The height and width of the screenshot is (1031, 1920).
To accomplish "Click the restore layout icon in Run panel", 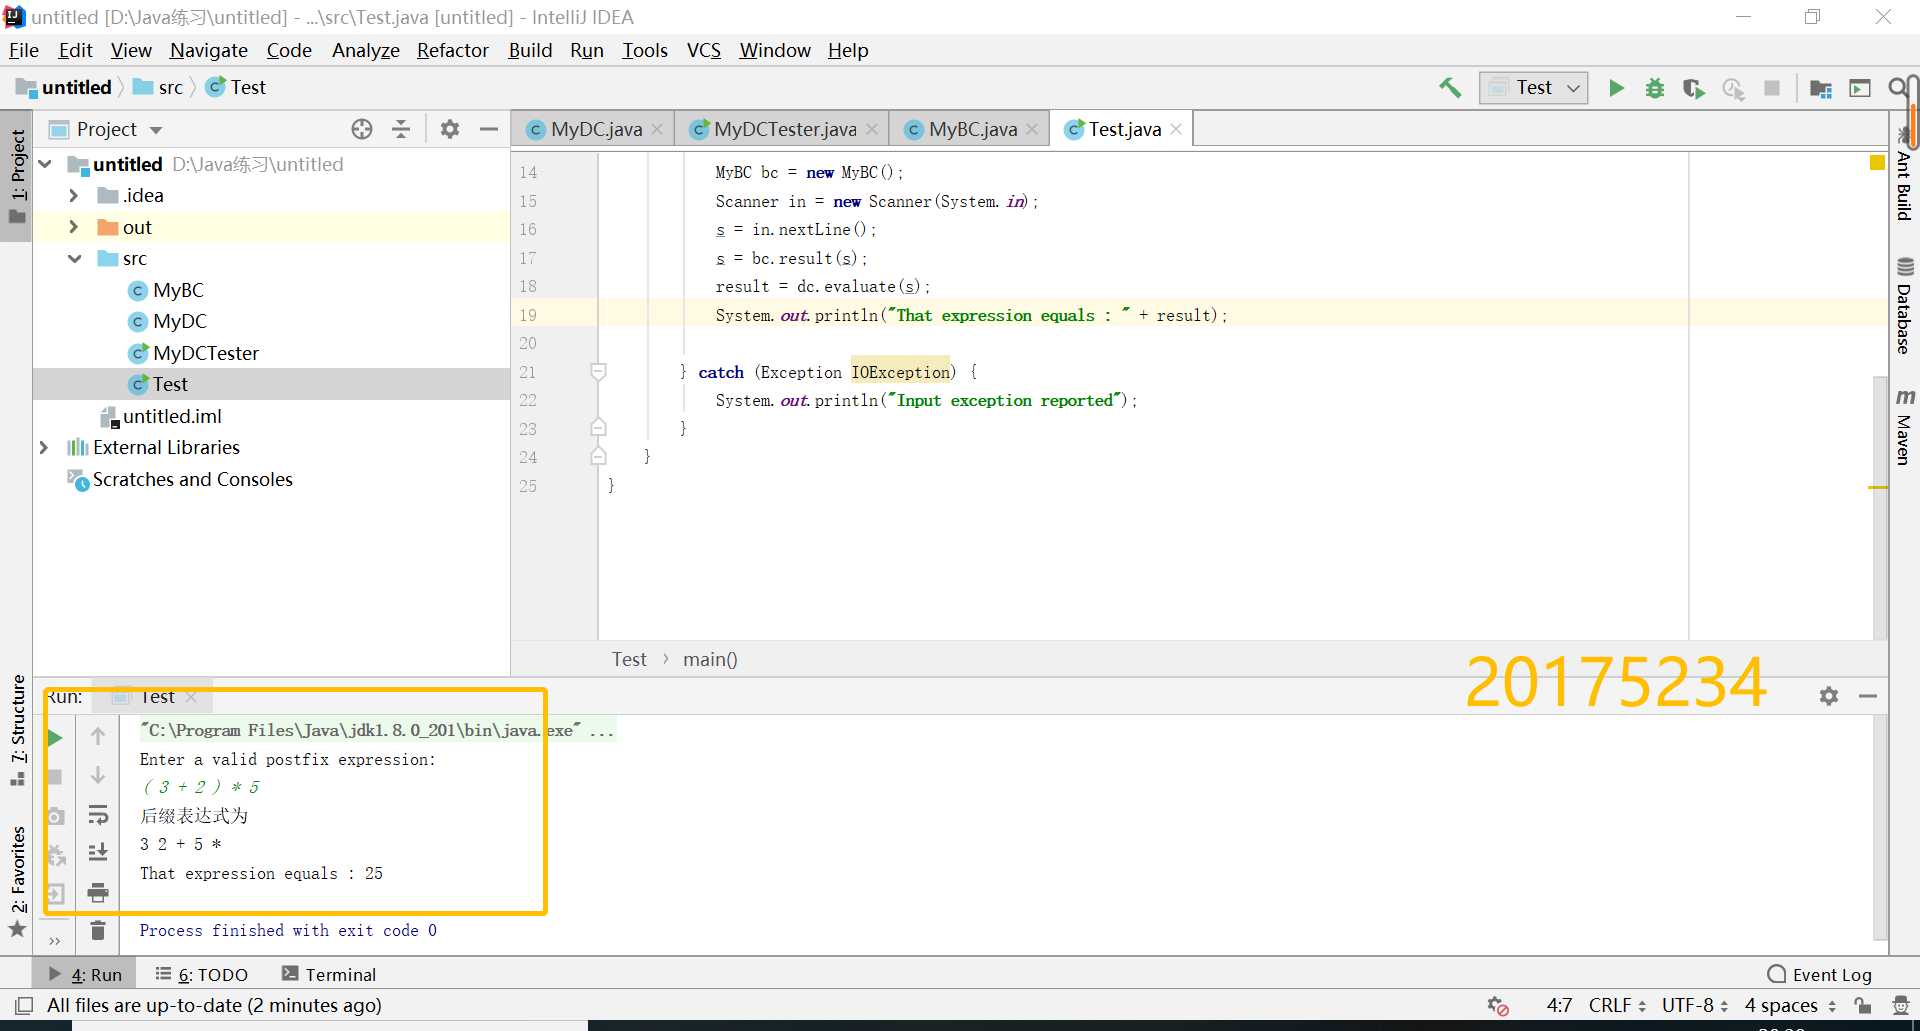I will pyautogui.click(x=55, y=893).
